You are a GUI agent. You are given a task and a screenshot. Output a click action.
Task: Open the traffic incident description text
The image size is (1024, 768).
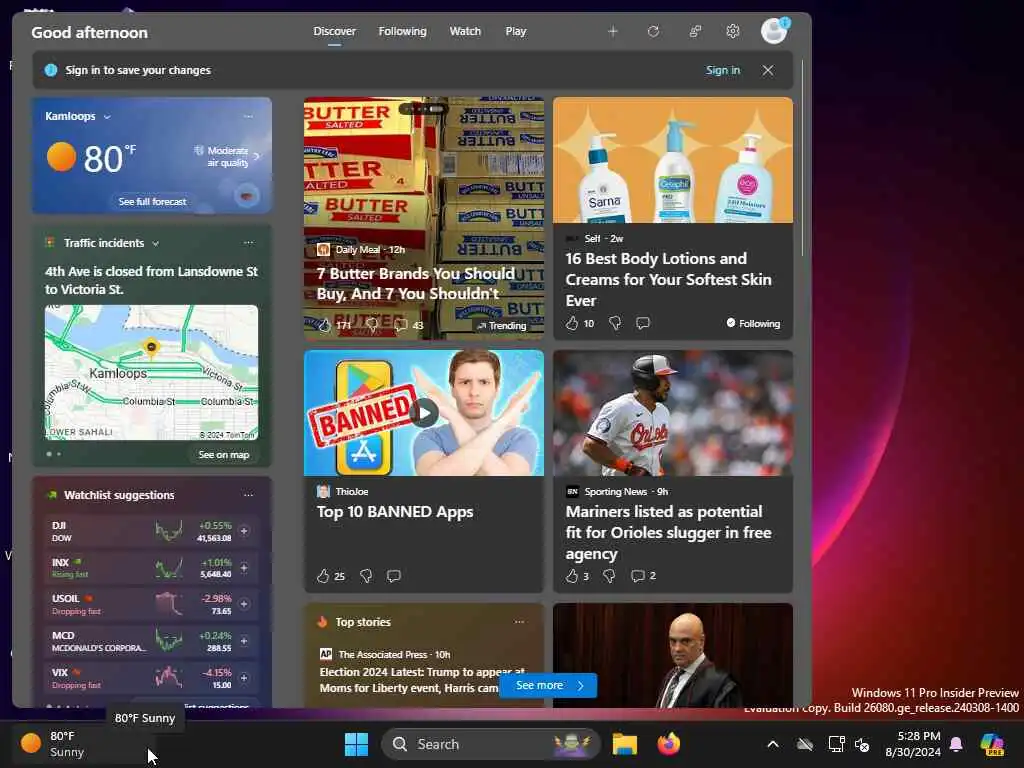click(x=152, y=280)
